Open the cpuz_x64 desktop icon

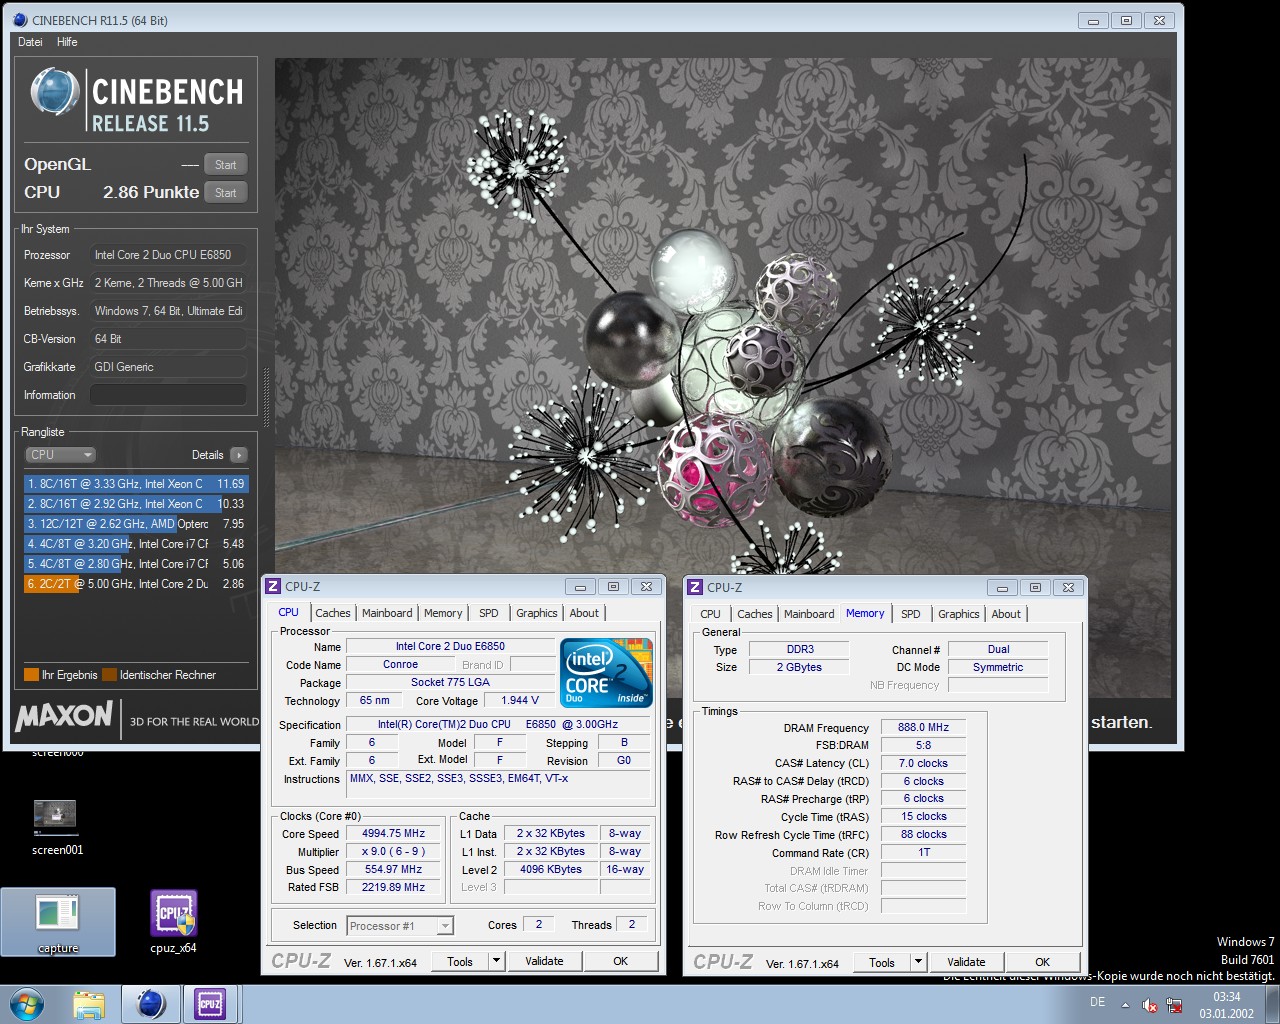tap(173, 922)
